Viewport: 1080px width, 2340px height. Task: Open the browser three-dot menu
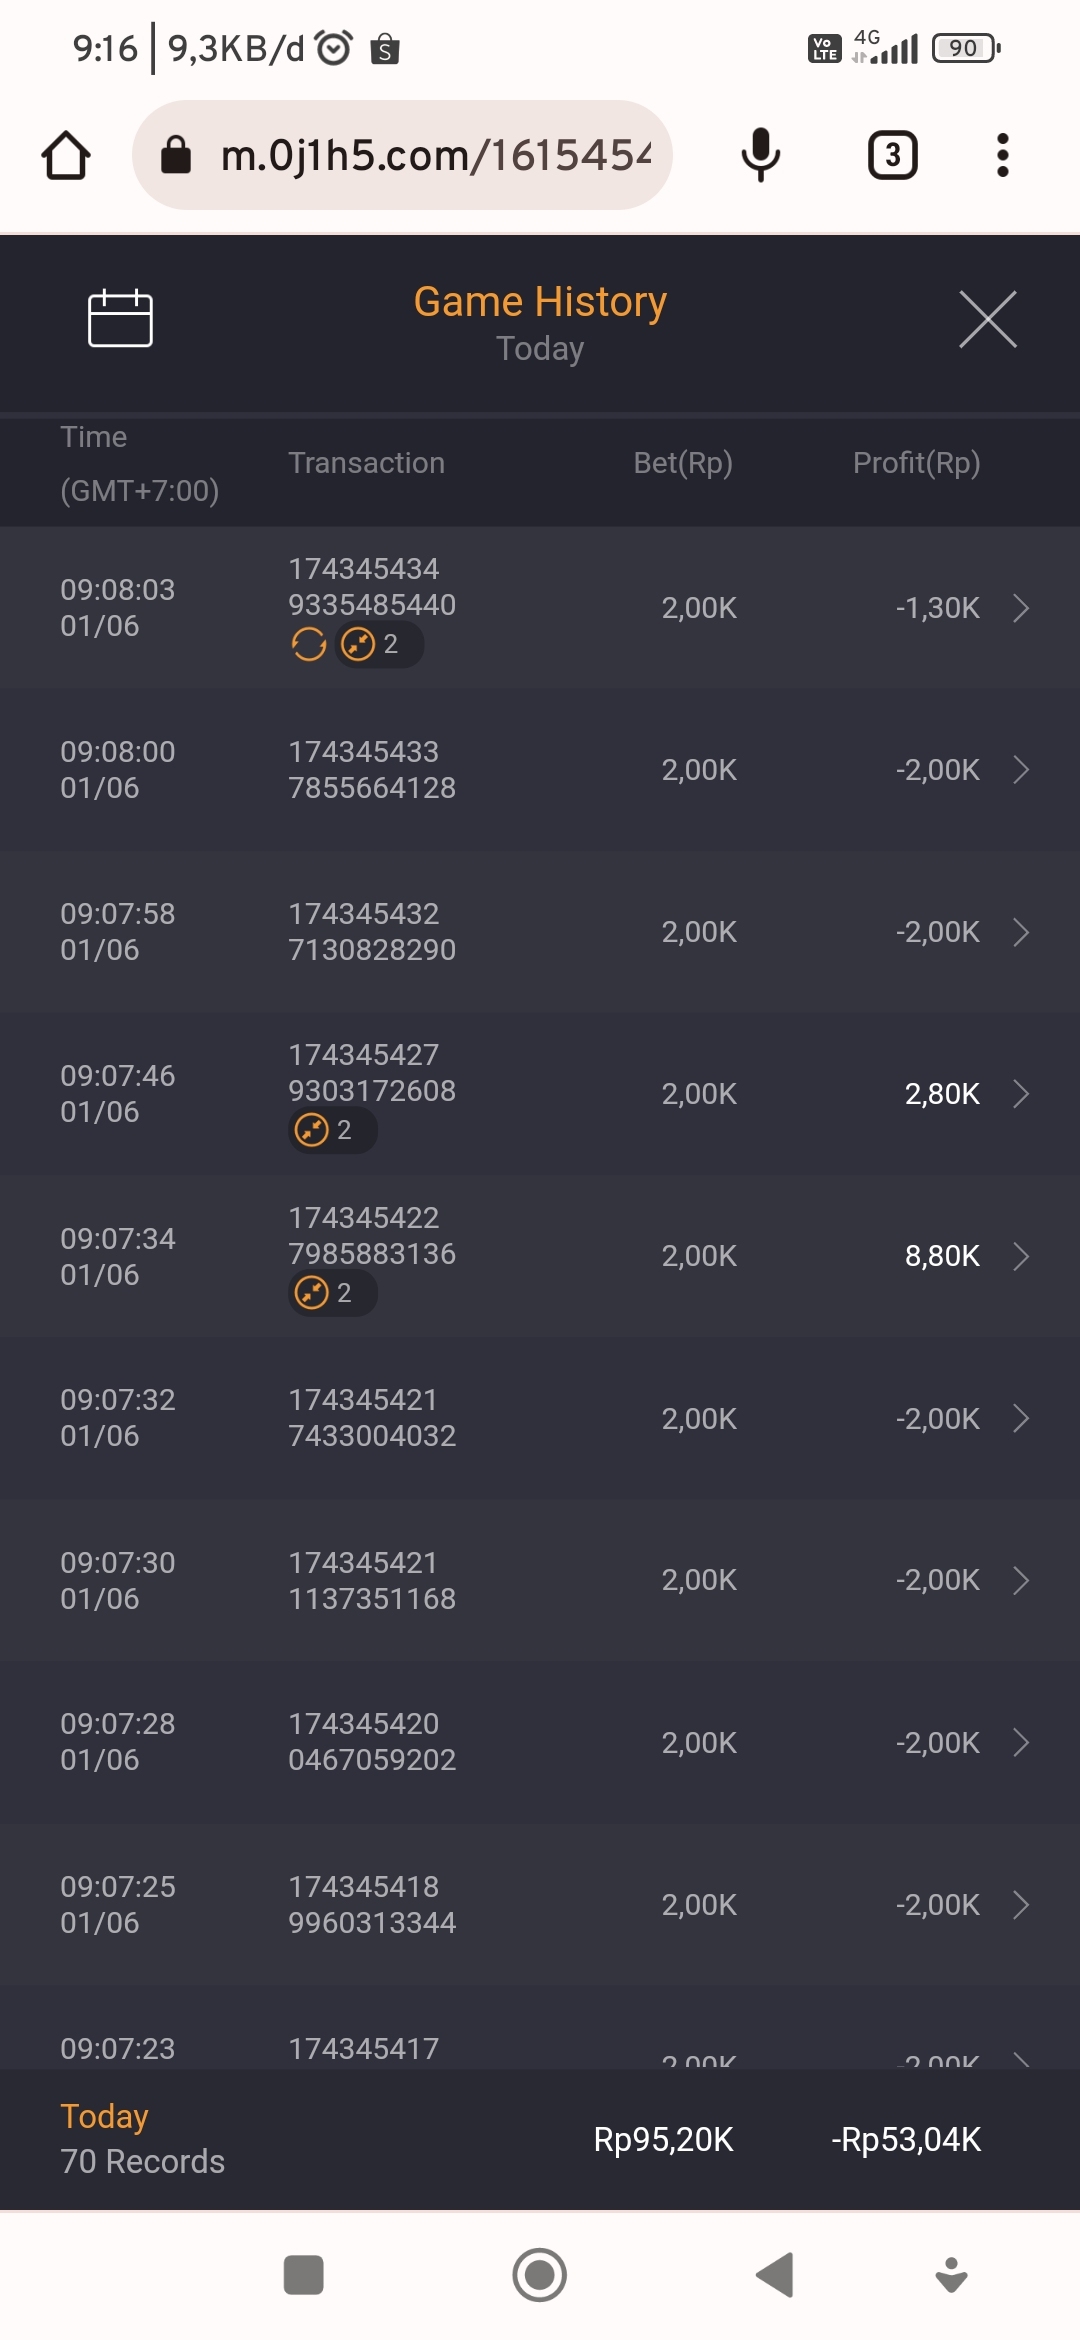click(1002, 156)
